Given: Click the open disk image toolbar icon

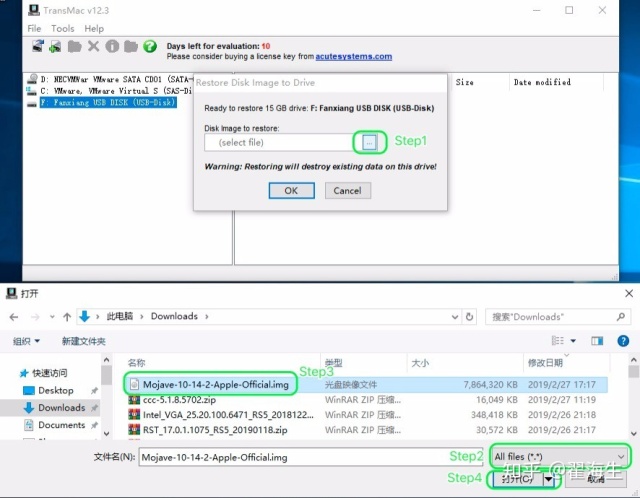Looking at the screenshot, I should click(x=38, y=46).
